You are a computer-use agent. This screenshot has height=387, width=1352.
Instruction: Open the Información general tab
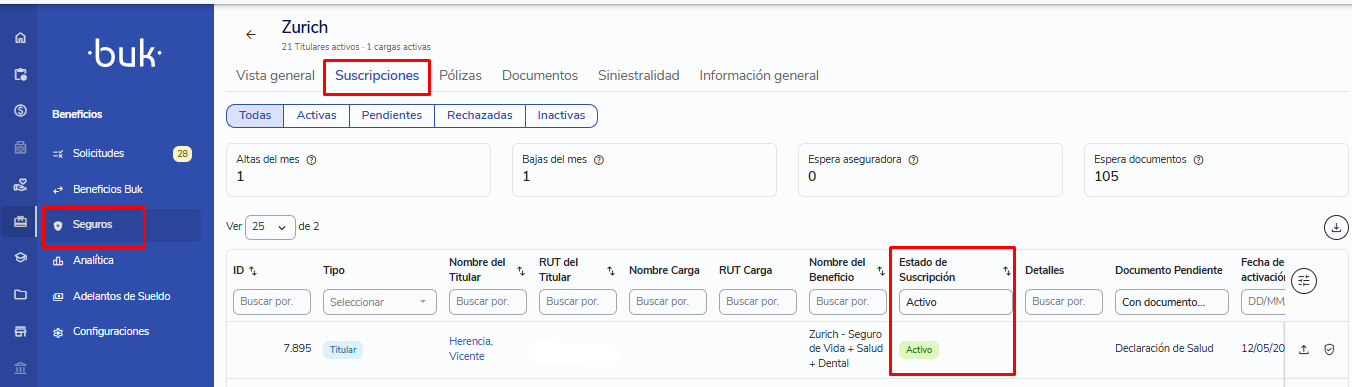point(759,76)
